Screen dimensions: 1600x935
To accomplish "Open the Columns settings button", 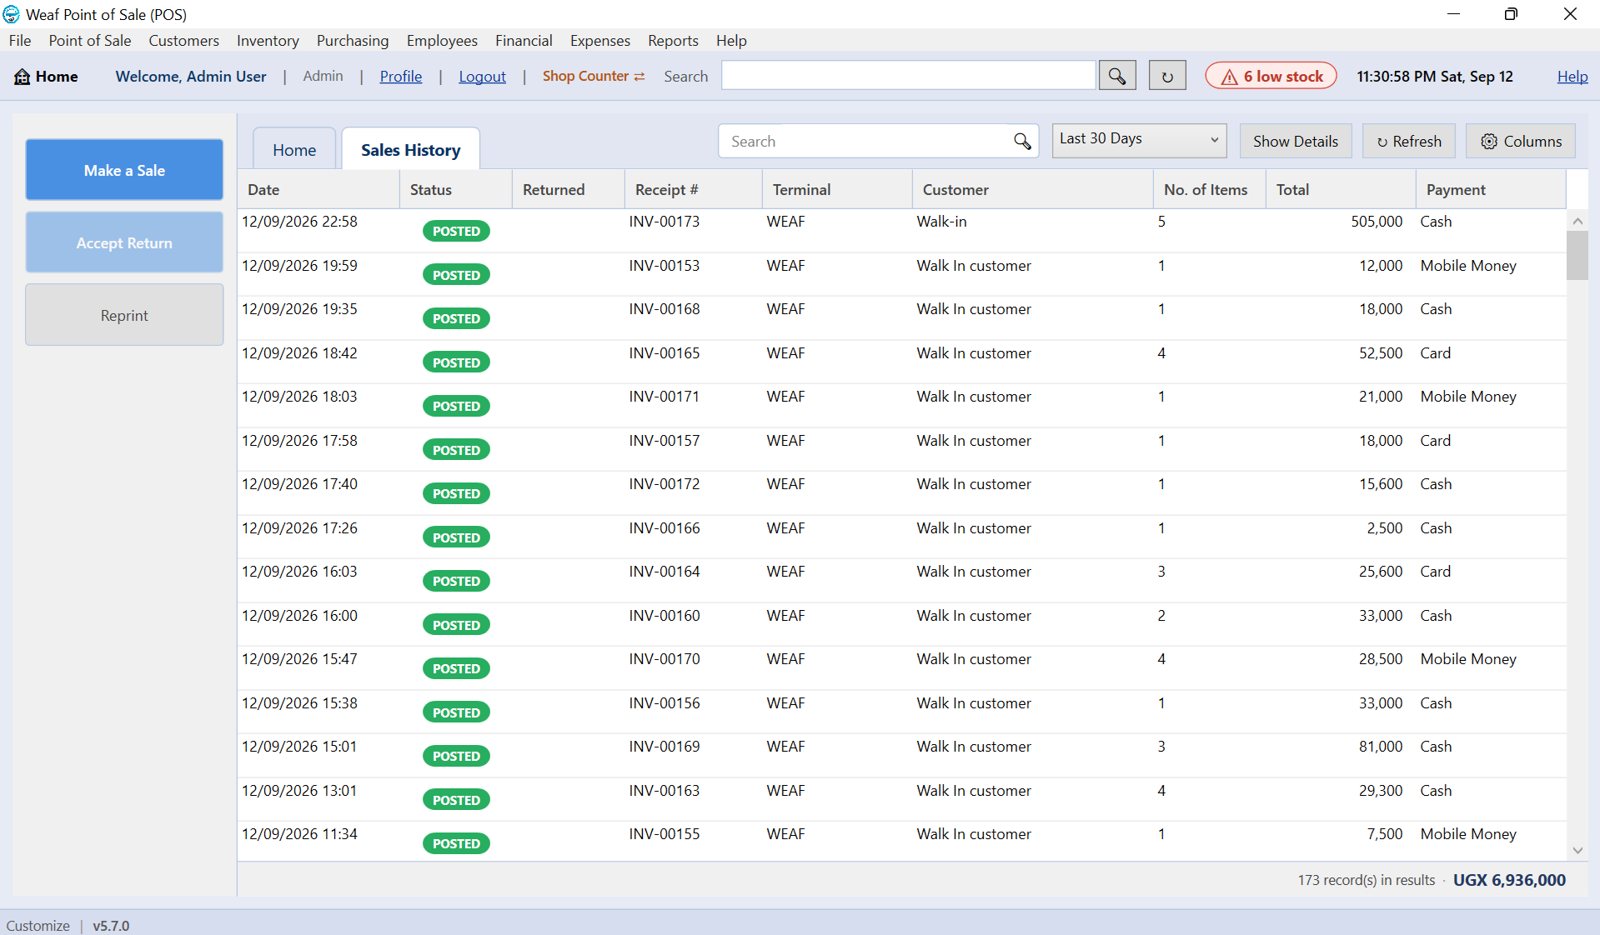I will [1521, 141].
